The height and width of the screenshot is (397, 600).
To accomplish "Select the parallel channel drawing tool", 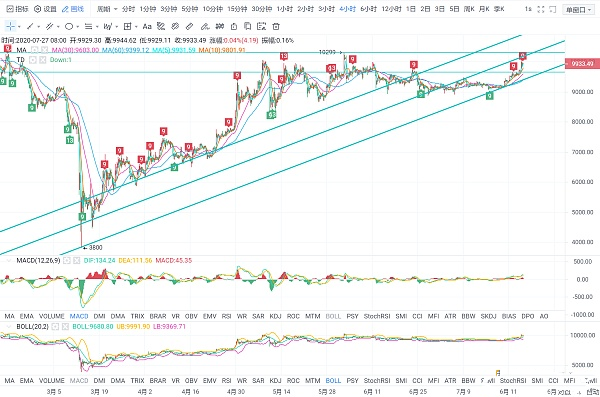I will click(49, 26).
